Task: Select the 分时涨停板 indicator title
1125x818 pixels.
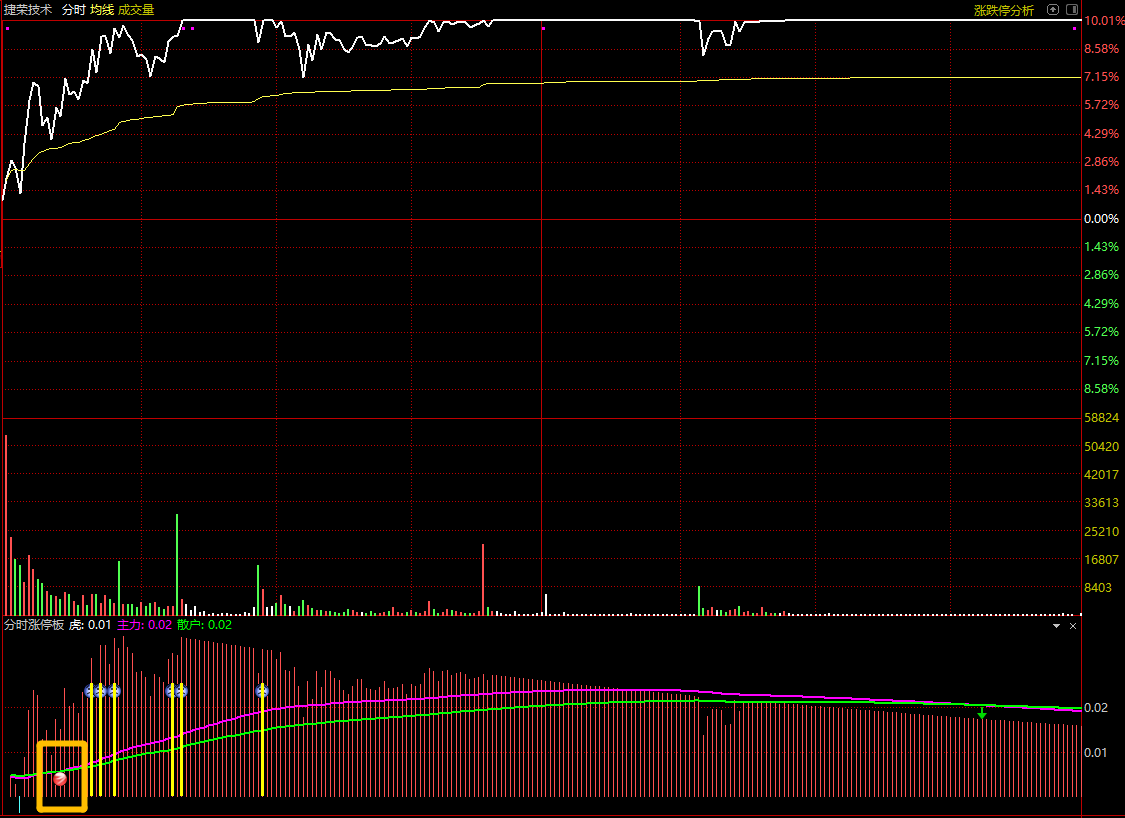Action: pos(34,625)
